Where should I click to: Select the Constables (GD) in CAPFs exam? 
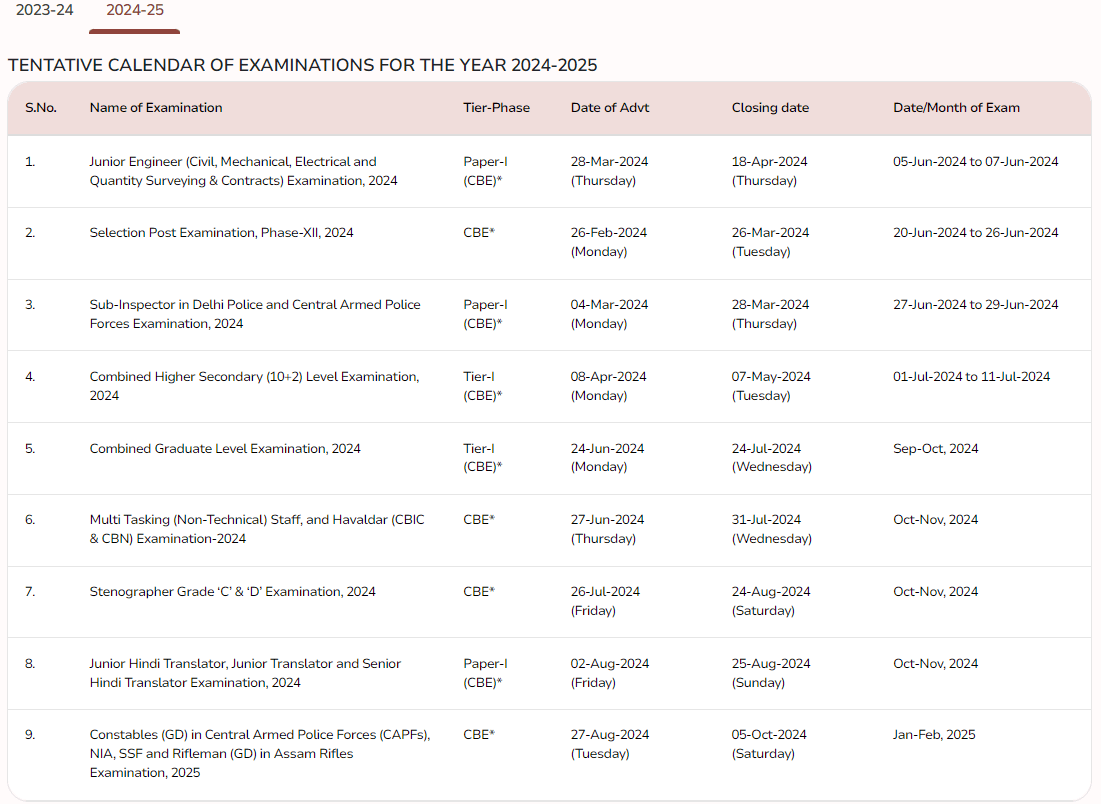click(x=260, y=753)
